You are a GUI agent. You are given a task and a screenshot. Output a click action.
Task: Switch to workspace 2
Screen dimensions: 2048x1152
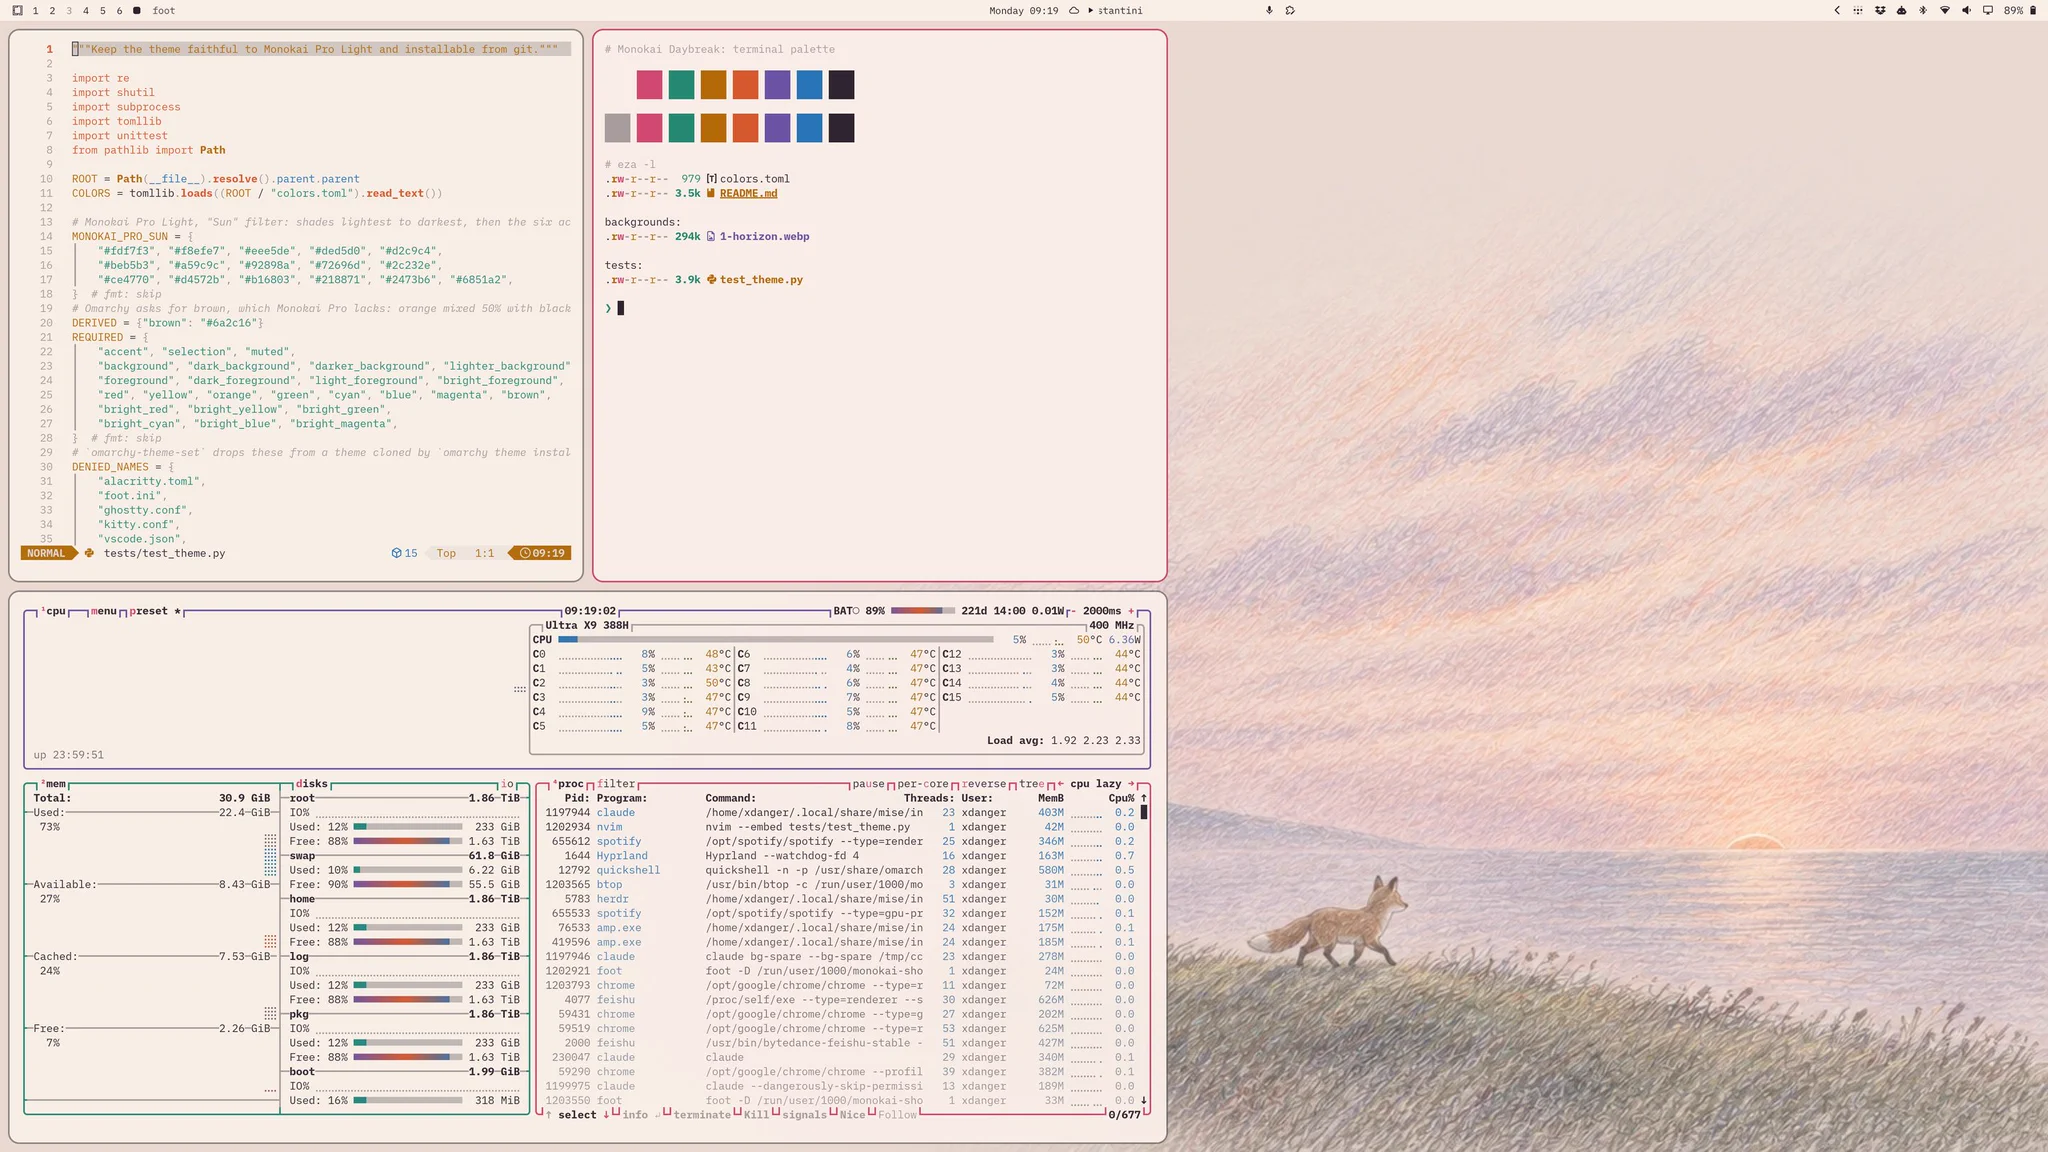click(52, 11)
